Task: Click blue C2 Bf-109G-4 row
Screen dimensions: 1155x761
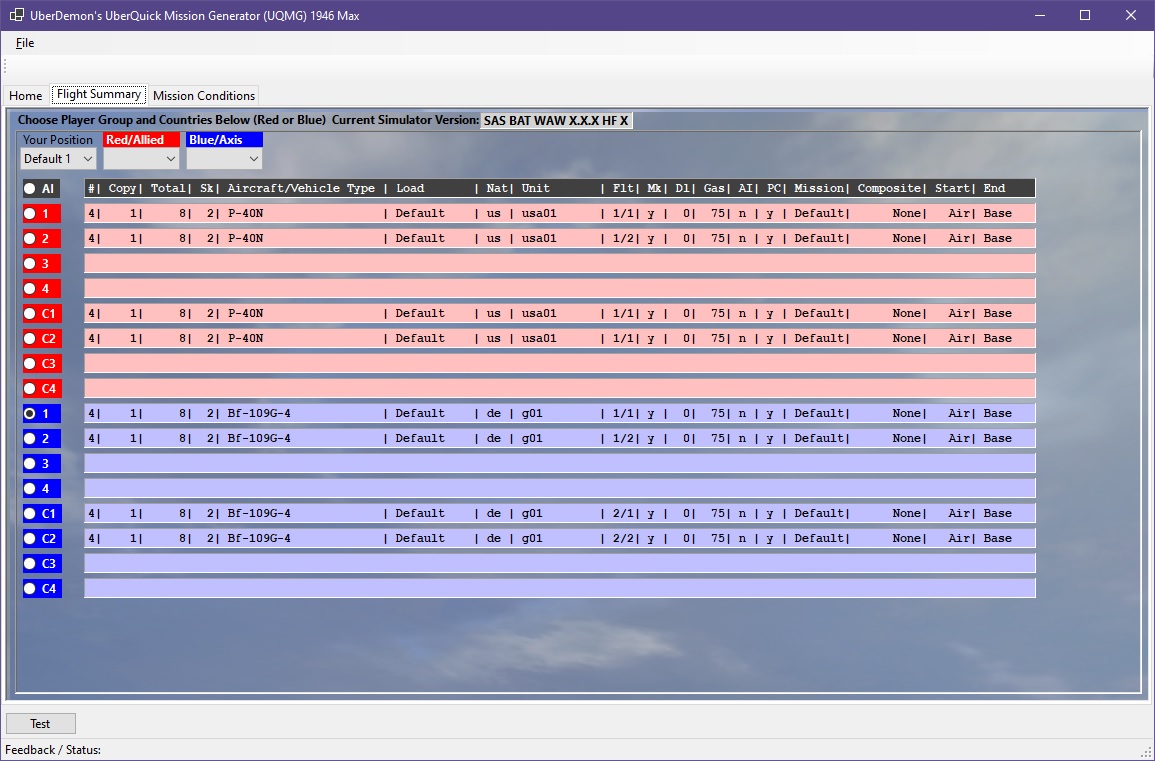Action: [x=560, y=539]
